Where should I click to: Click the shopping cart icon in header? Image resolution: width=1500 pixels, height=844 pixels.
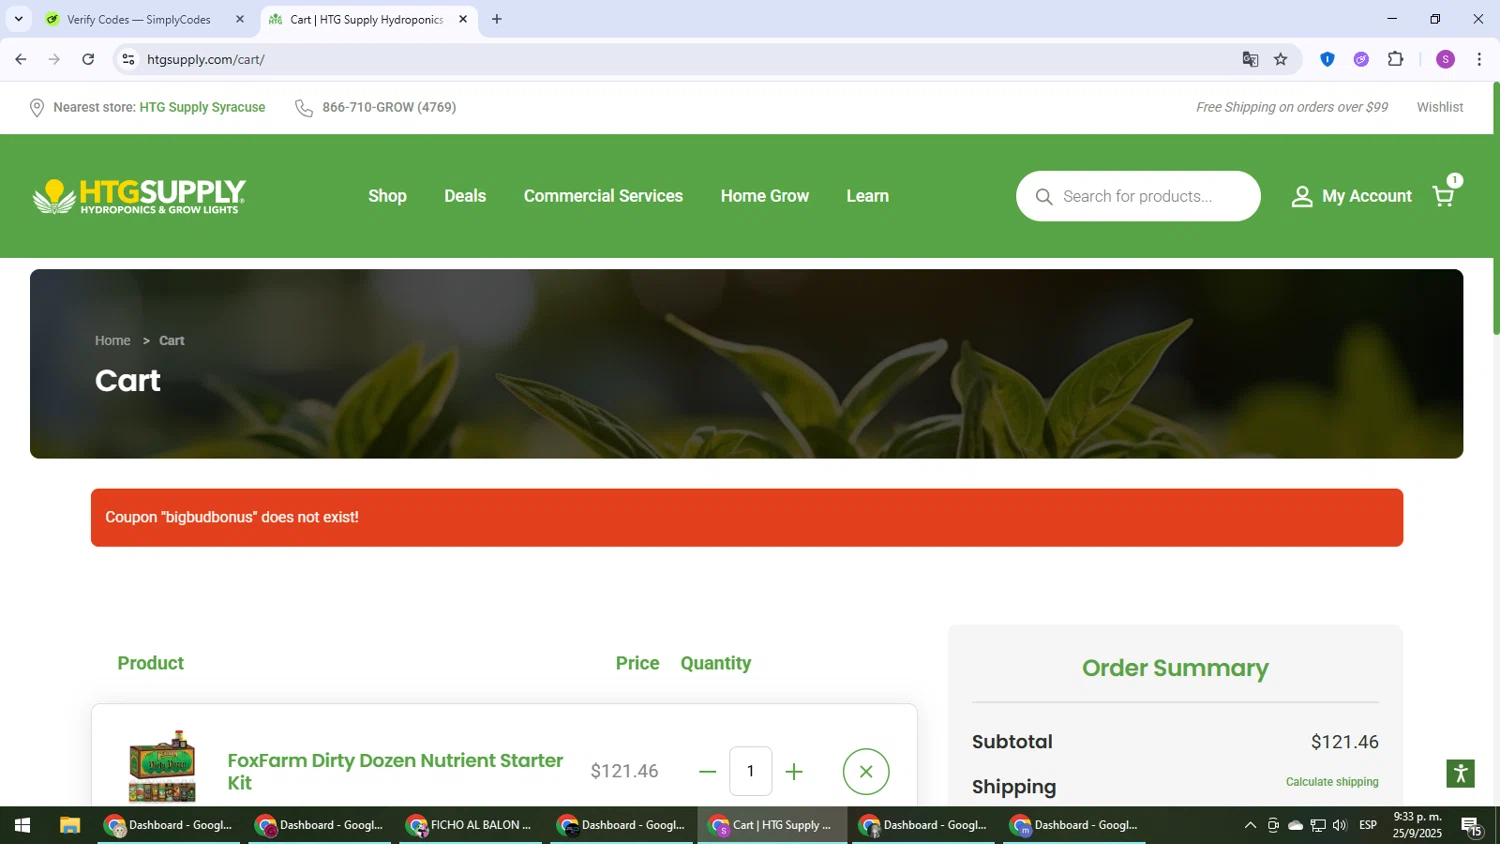pos(1443,196)
